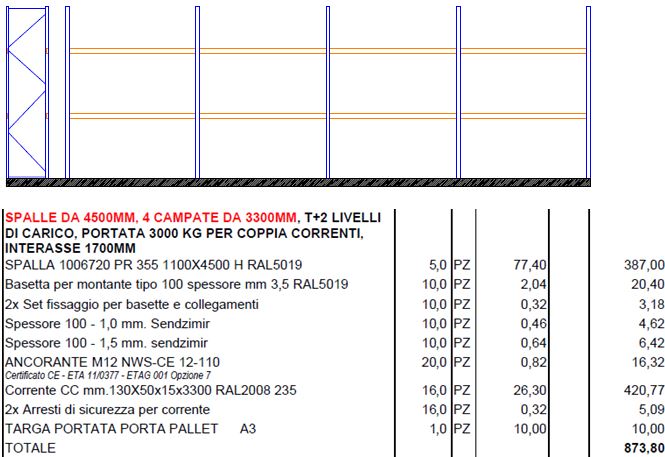Click quantity 1,0 in TARGA row
The height and width of the screenshot is (457, 665).
(x=438, y=429)
